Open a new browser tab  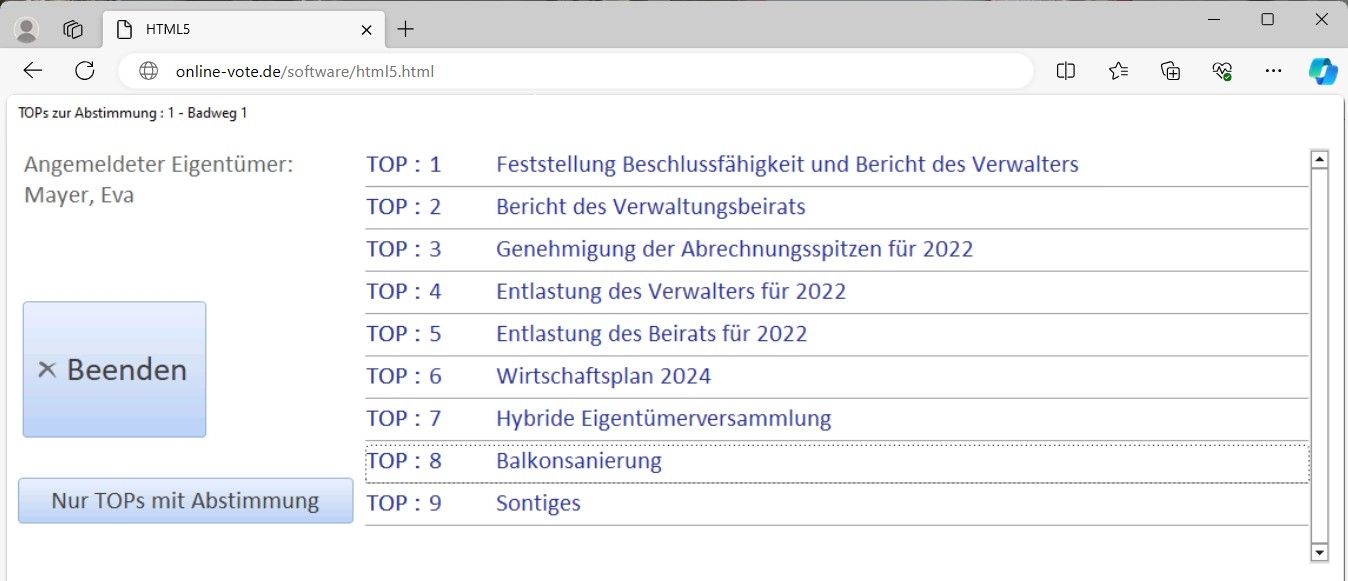(405, 30)
